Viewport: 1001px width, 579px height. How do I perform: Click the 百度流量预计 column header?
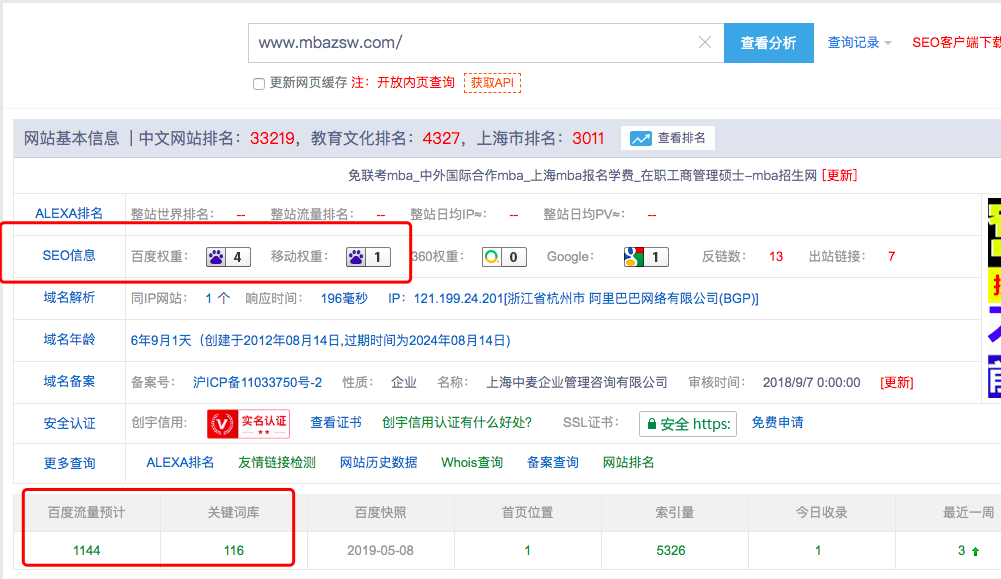click(x=87, y=513)
